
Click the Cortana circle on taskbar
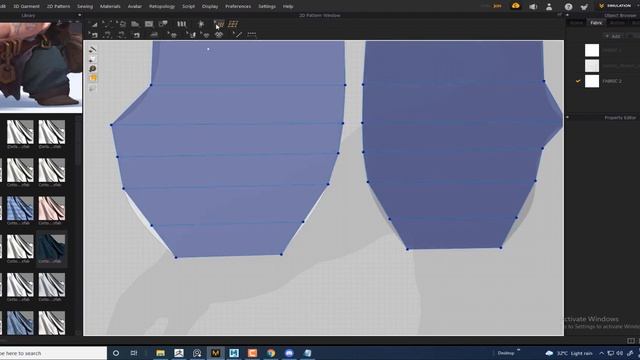(116, 353)
